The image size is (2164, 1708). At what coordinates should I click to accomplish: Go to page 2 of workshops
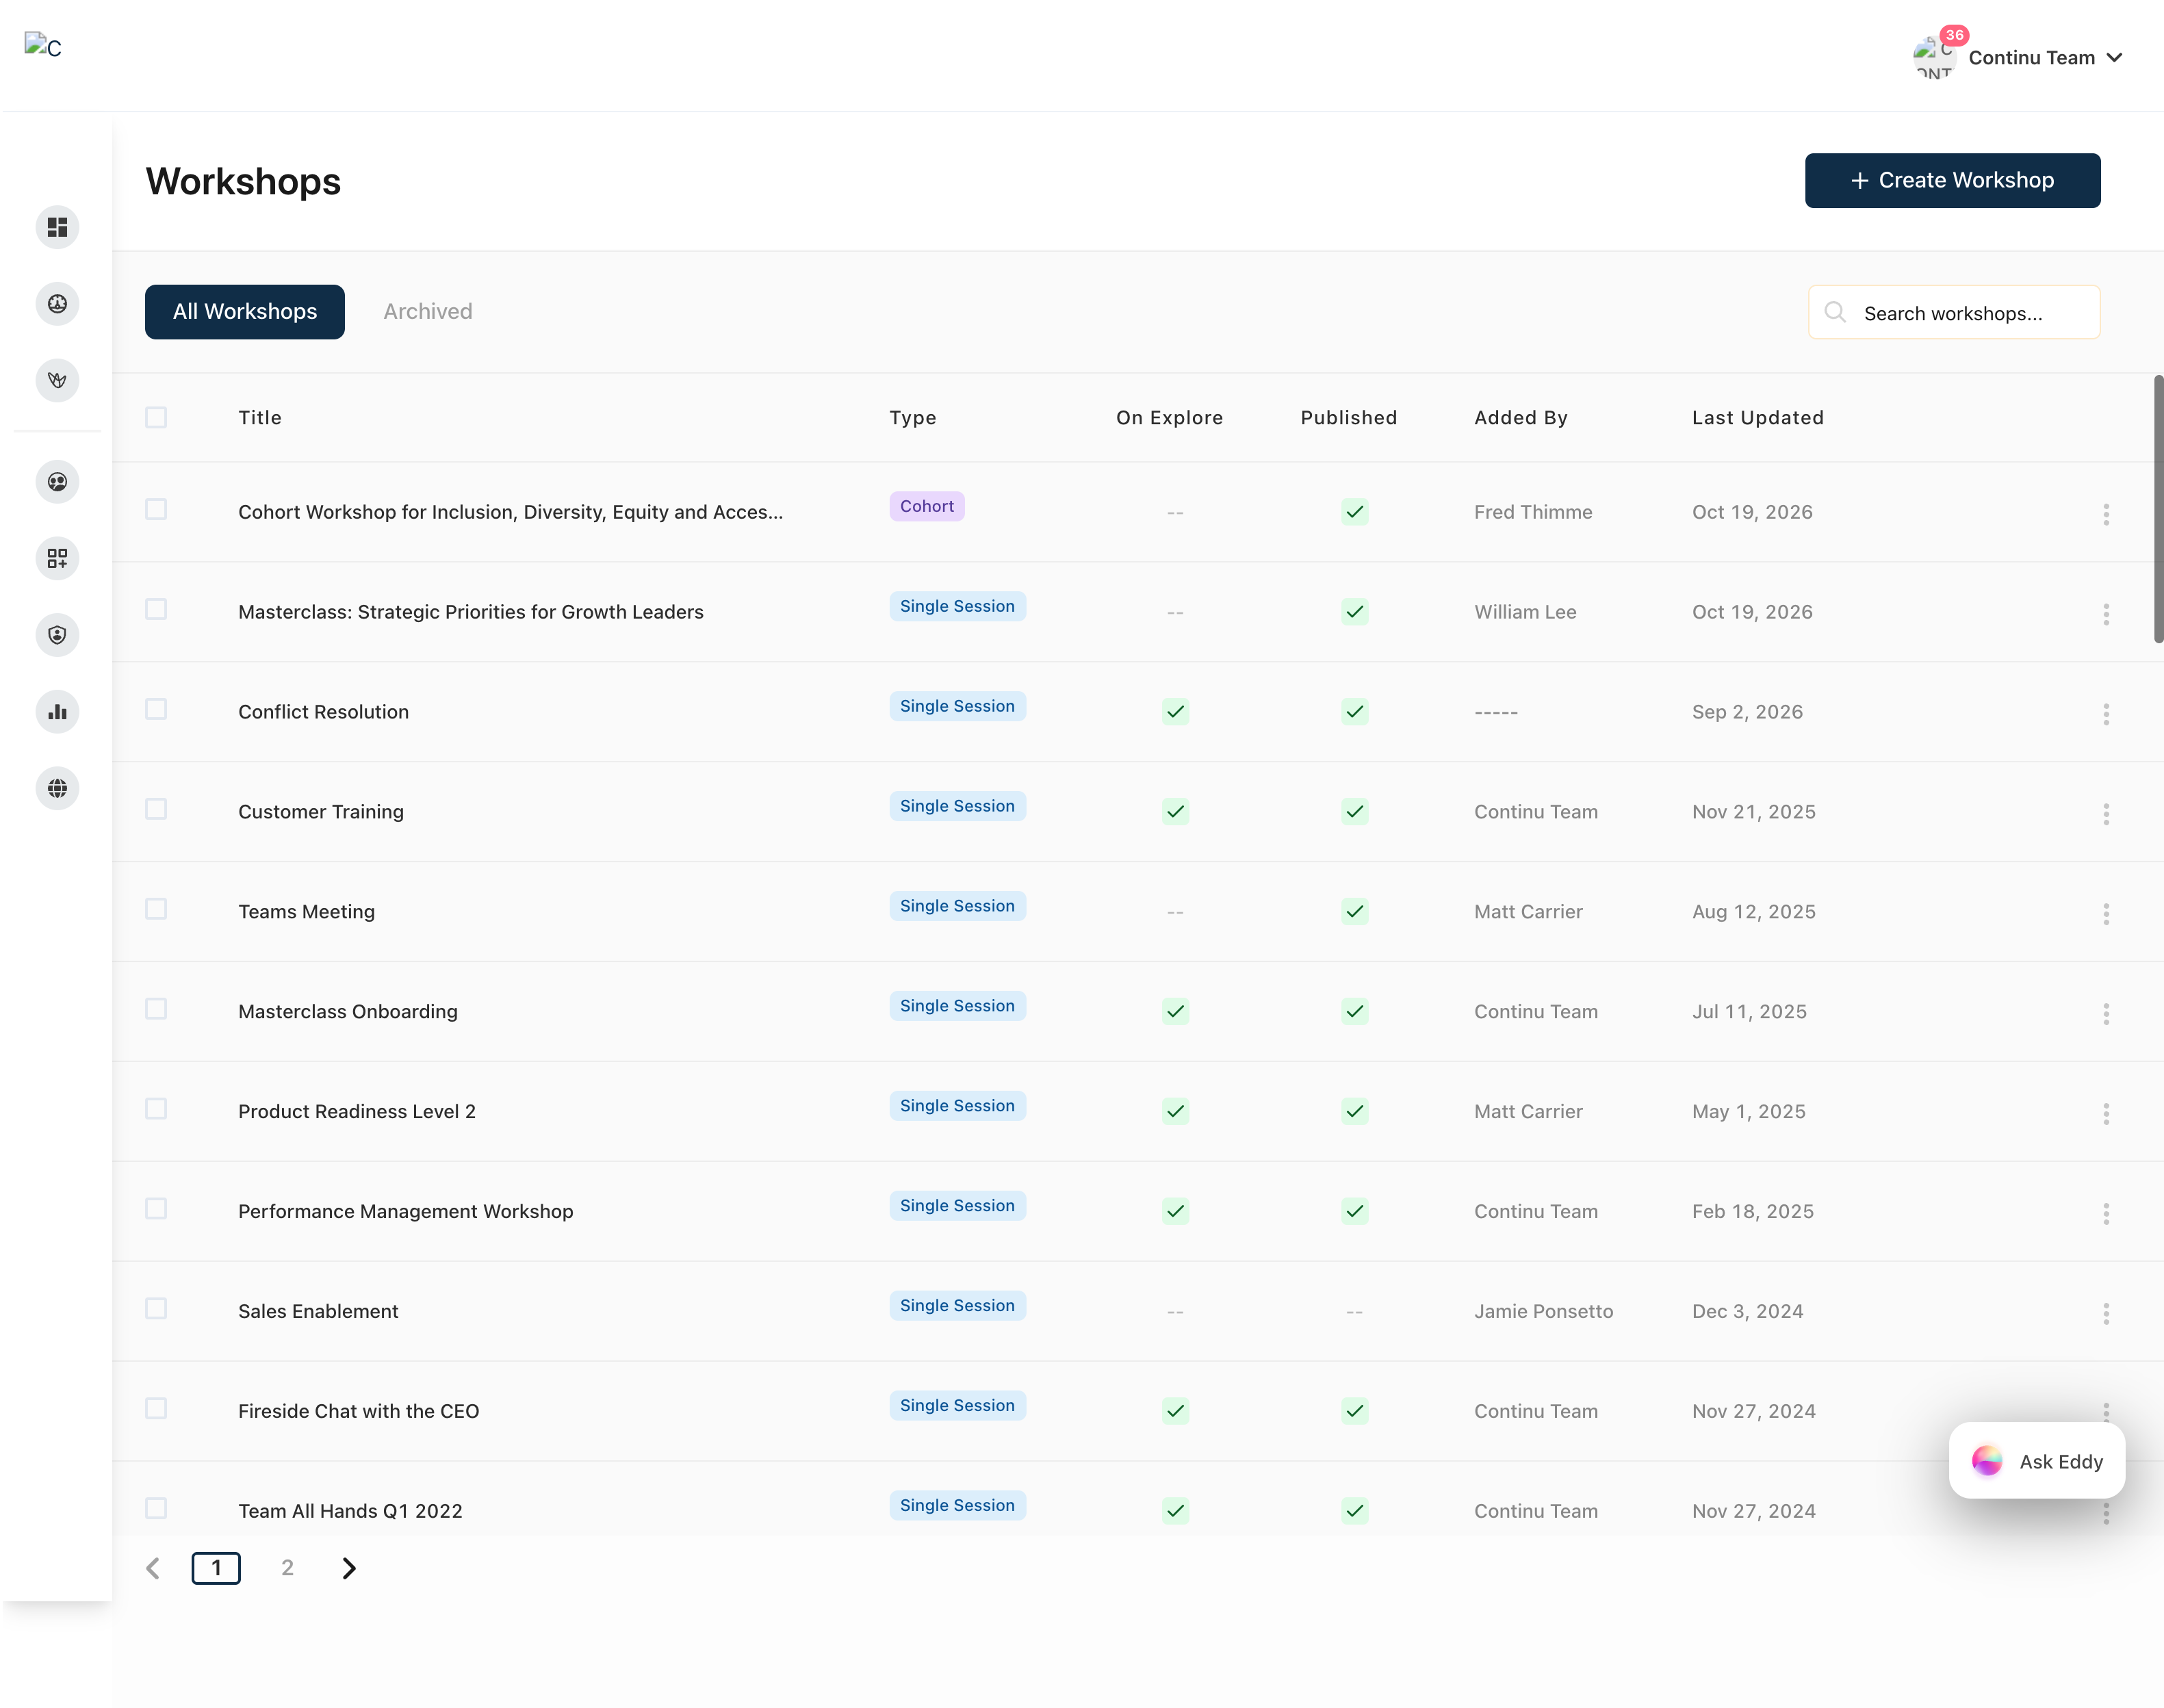point(287,1568)
